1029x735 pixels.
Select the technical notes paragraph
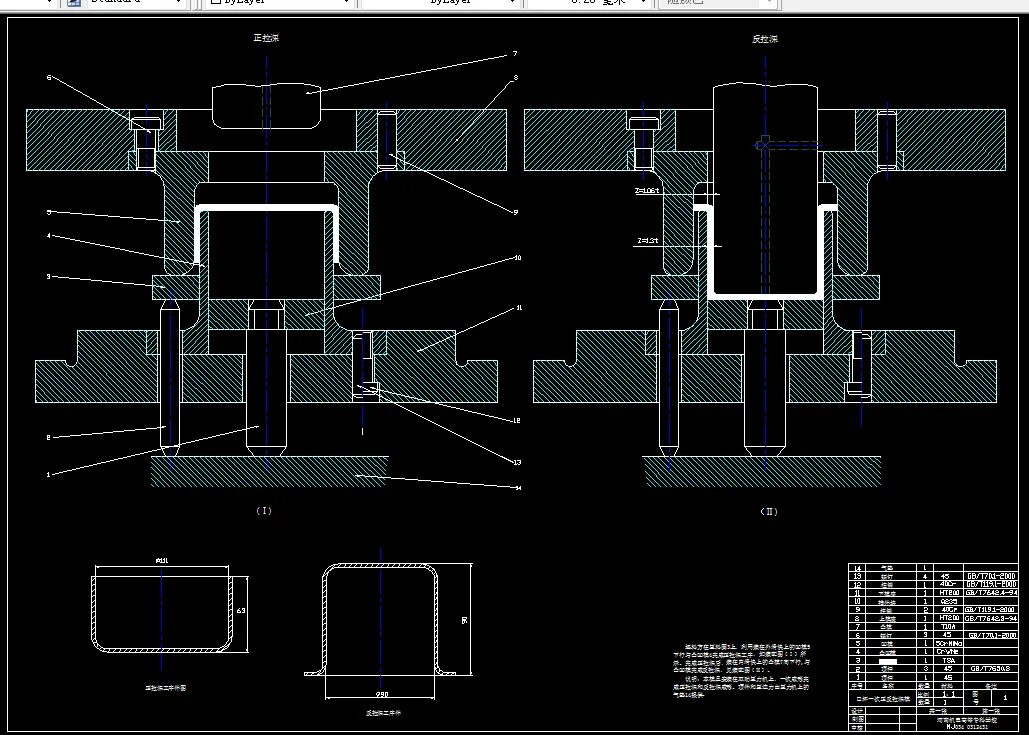742,671
